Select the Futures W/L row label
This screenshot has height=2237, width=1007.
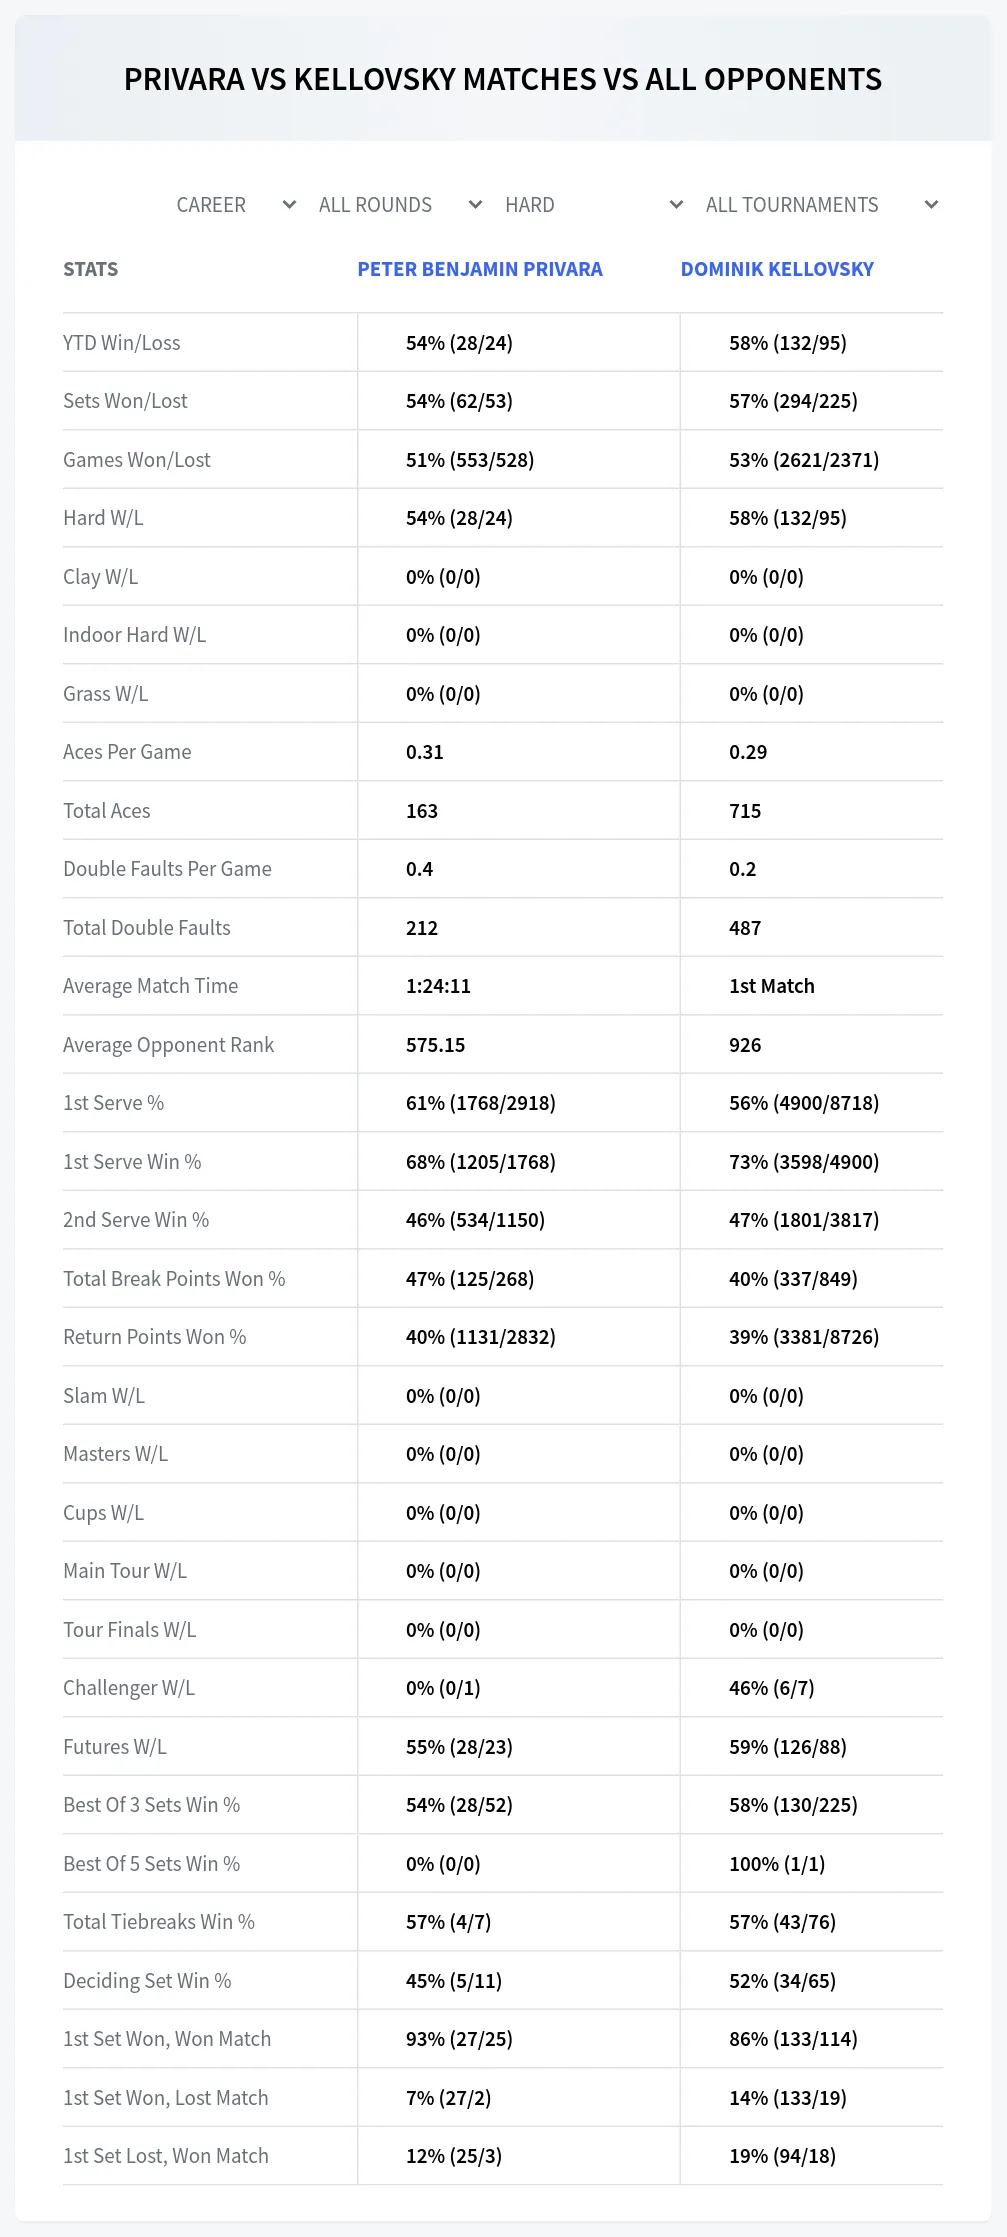(115, 1747)
